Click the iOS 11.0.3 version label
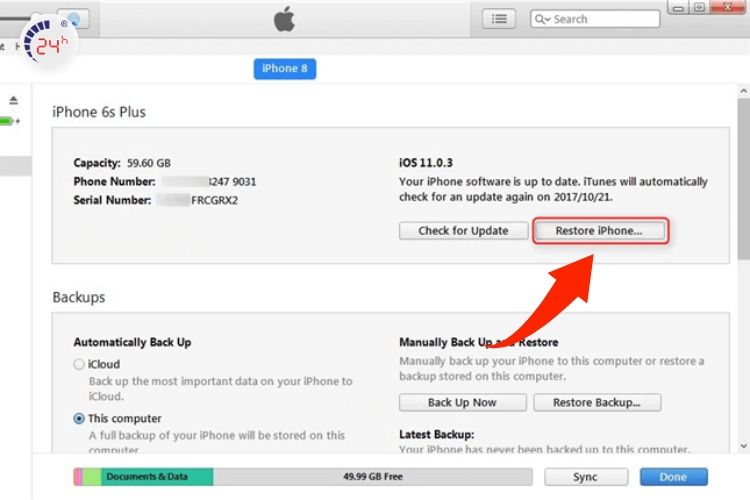Screen dimensions: 750x500 coord(426,163)
